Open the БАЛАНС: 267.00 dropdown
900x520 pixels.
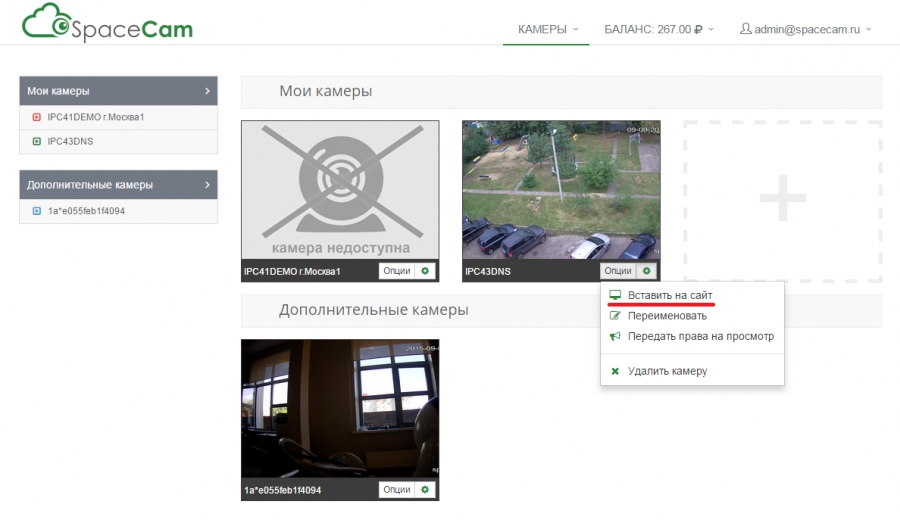[659, 29]
